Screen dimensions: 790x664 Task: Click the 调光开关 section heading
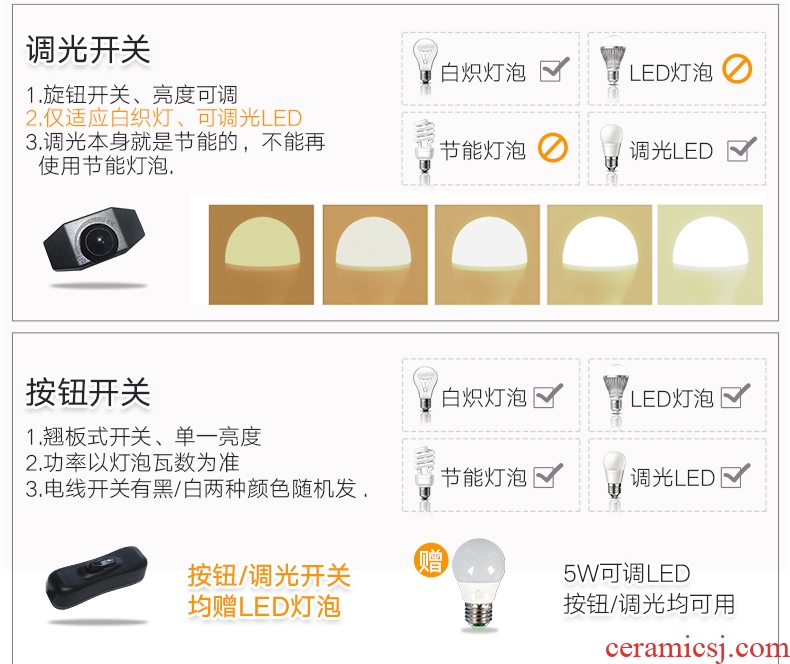[x=88, y=49]
